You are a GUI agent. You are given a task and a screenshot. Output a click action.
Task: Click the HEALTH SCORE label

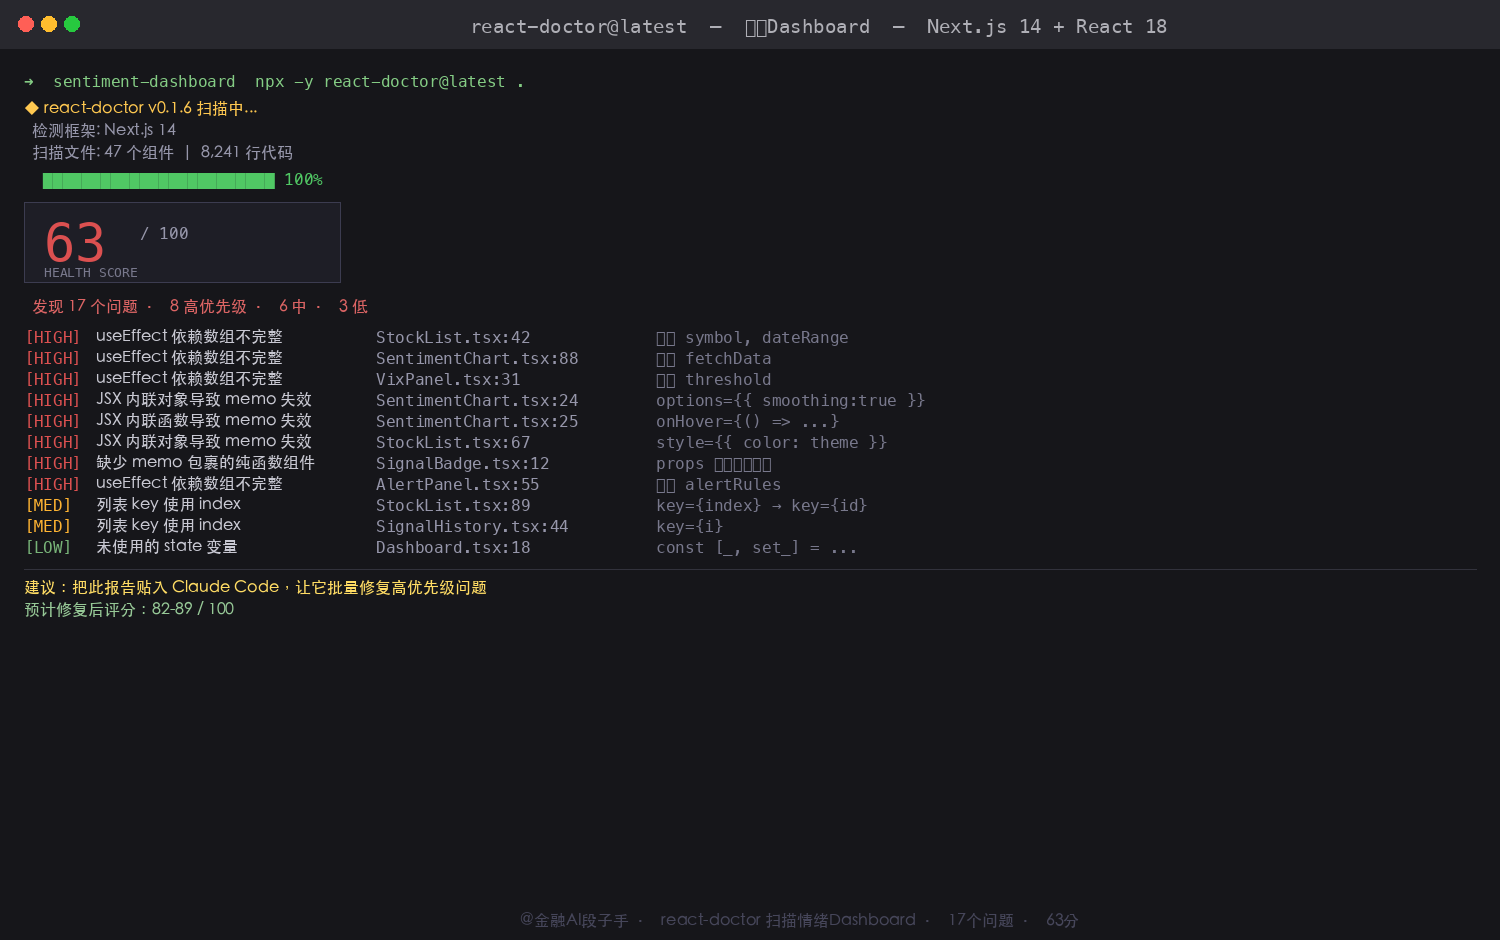[91, 273]
